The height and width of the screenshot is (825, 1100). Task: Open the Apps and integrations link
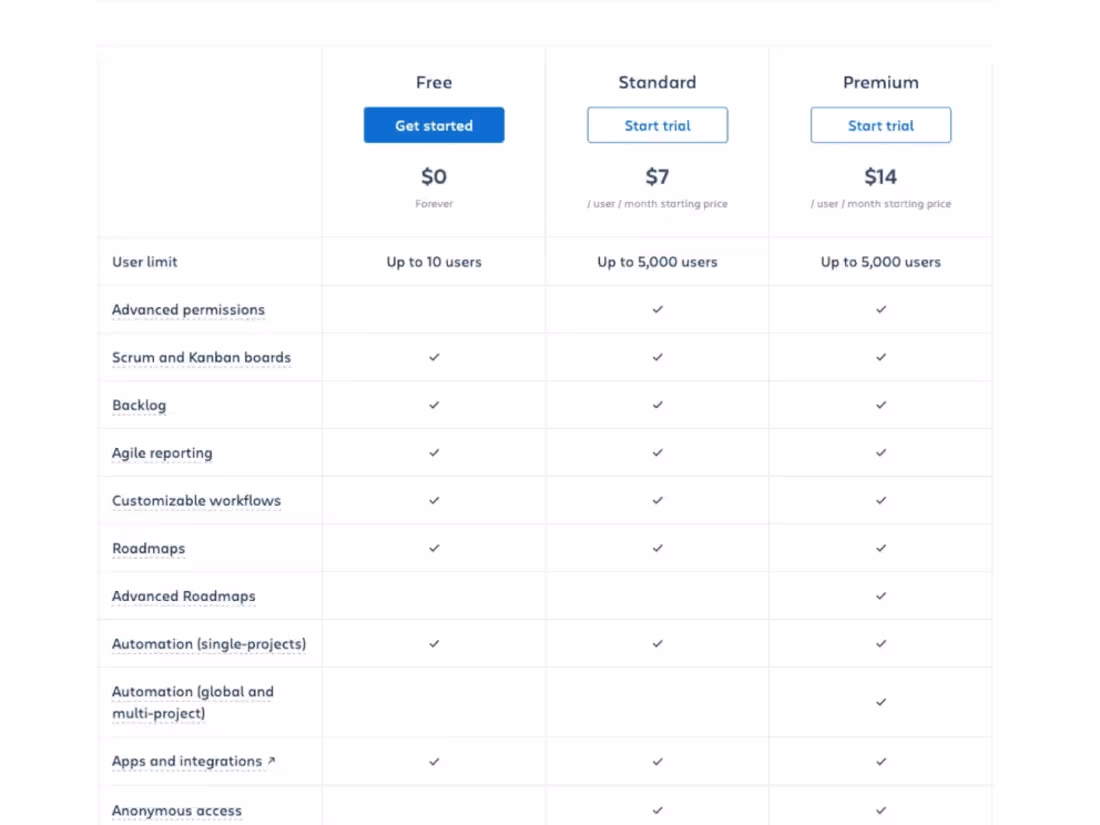coord(186,762)
